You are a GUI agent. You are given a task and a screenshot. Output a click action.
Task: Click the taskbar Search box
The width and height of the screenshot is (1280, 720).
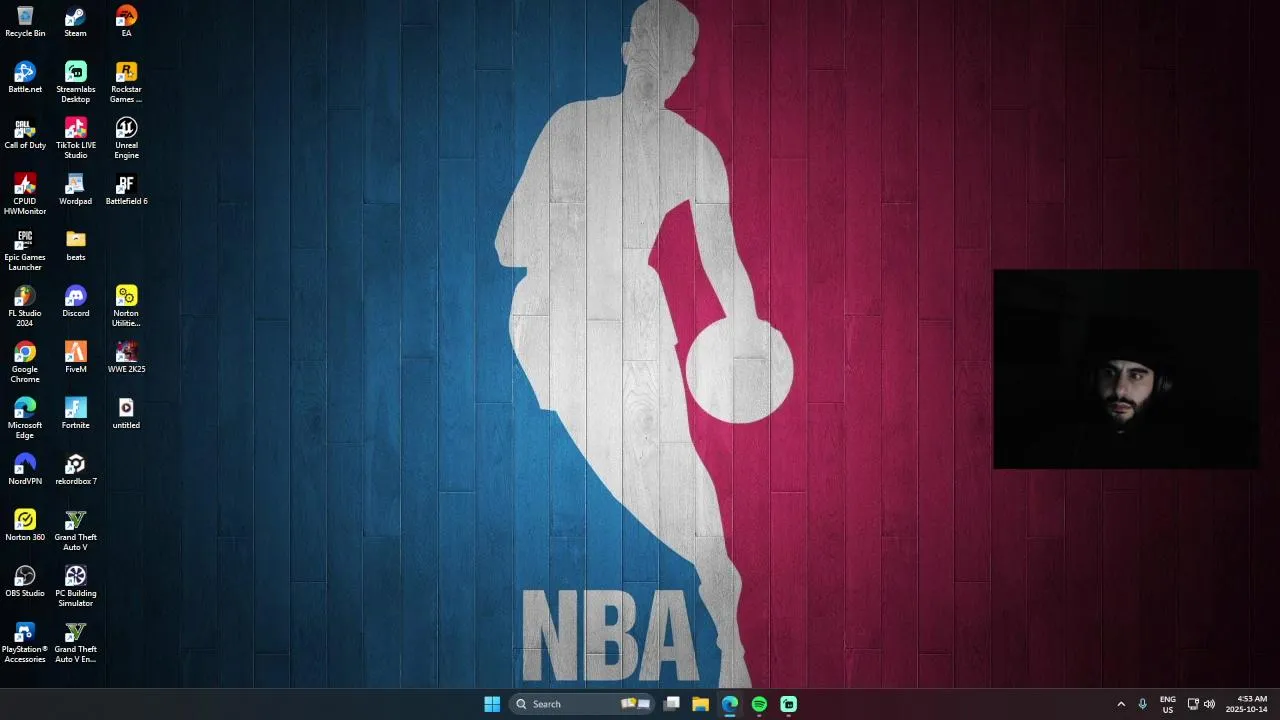coord(582,704)
